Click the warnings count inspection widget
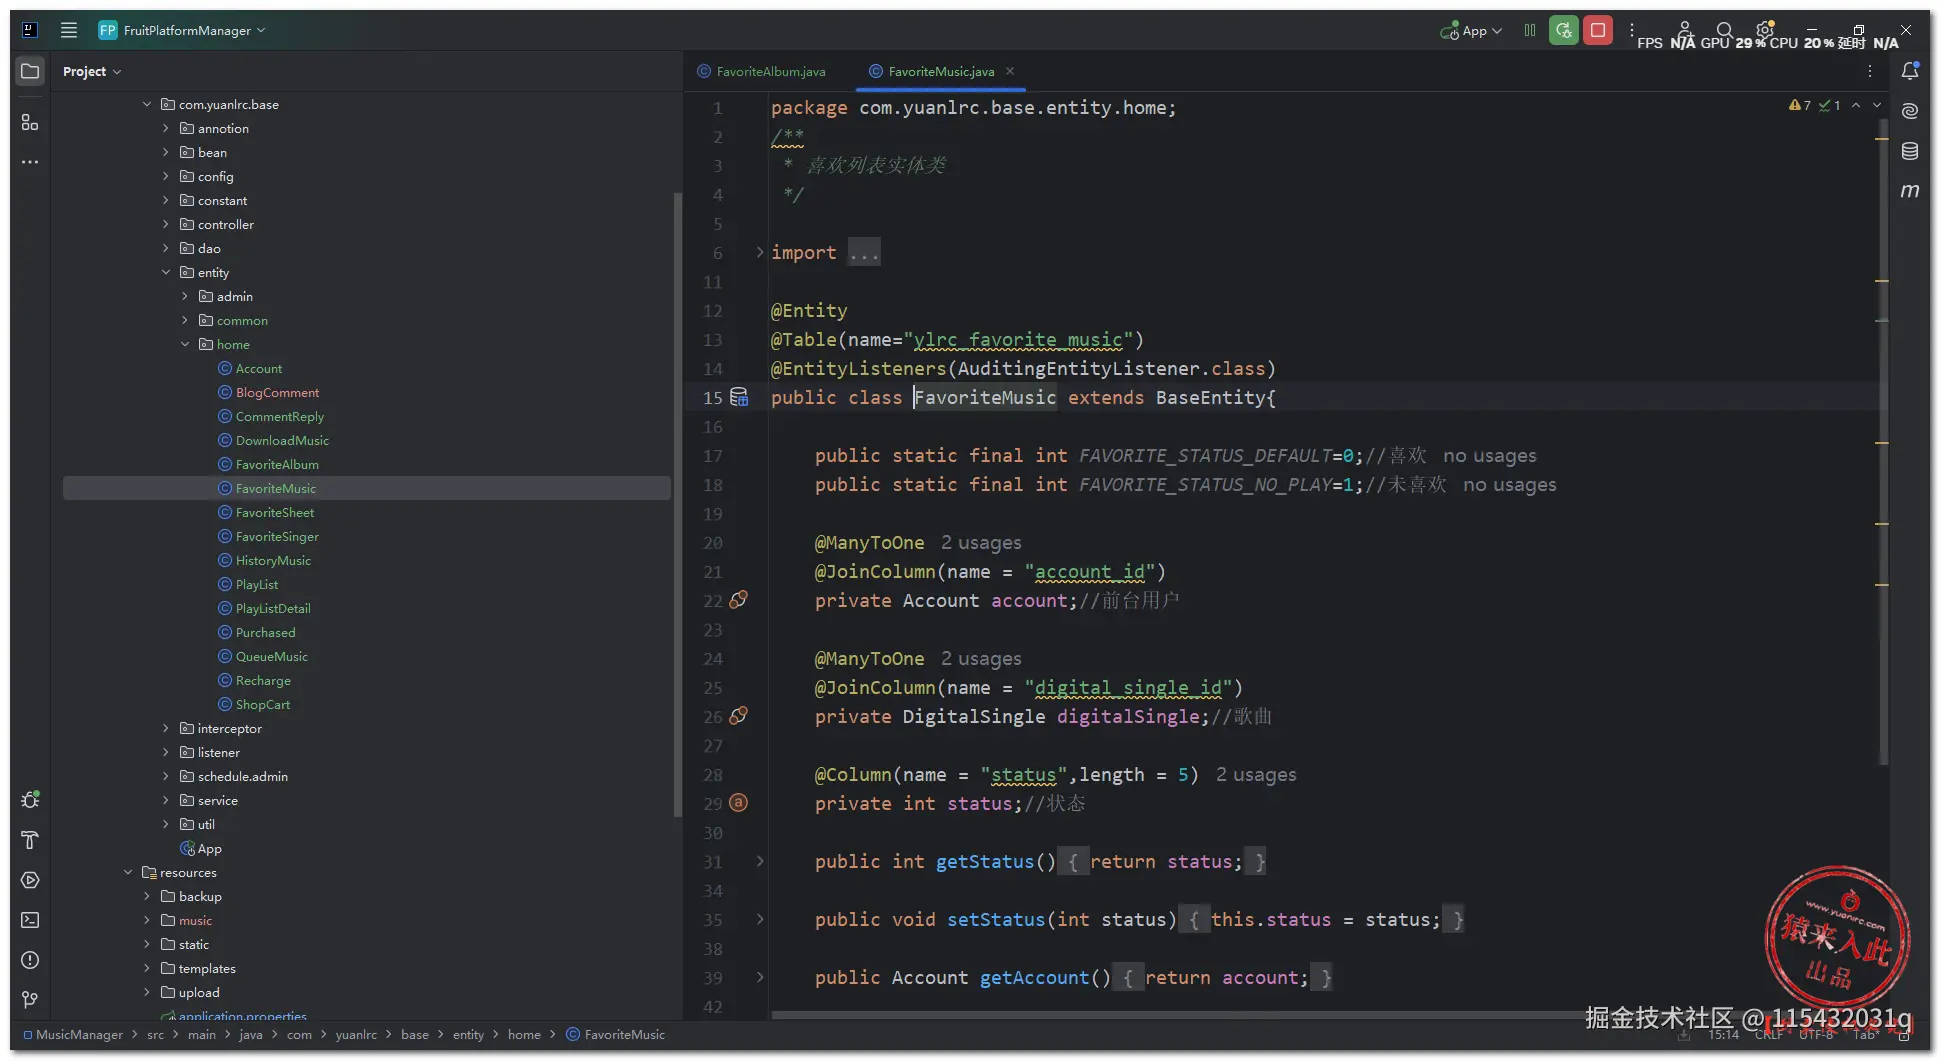 1800,105
